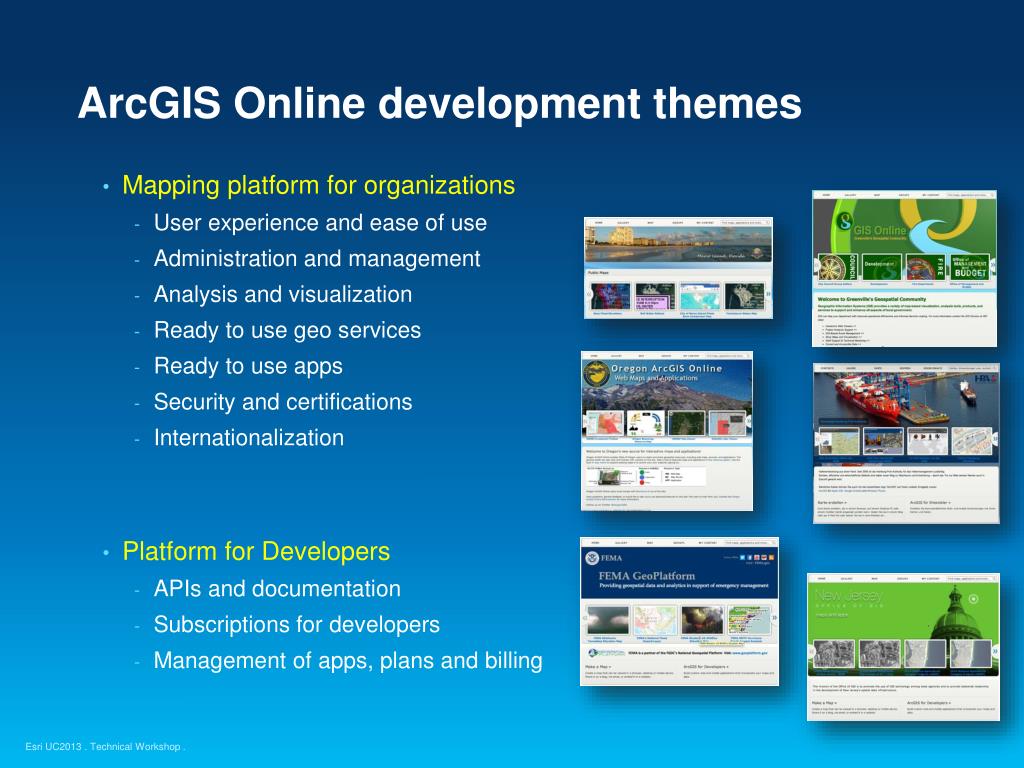Click the red container ship harbor image
The height and width of the screenshot is (768, 1024).
pos(906,398)
